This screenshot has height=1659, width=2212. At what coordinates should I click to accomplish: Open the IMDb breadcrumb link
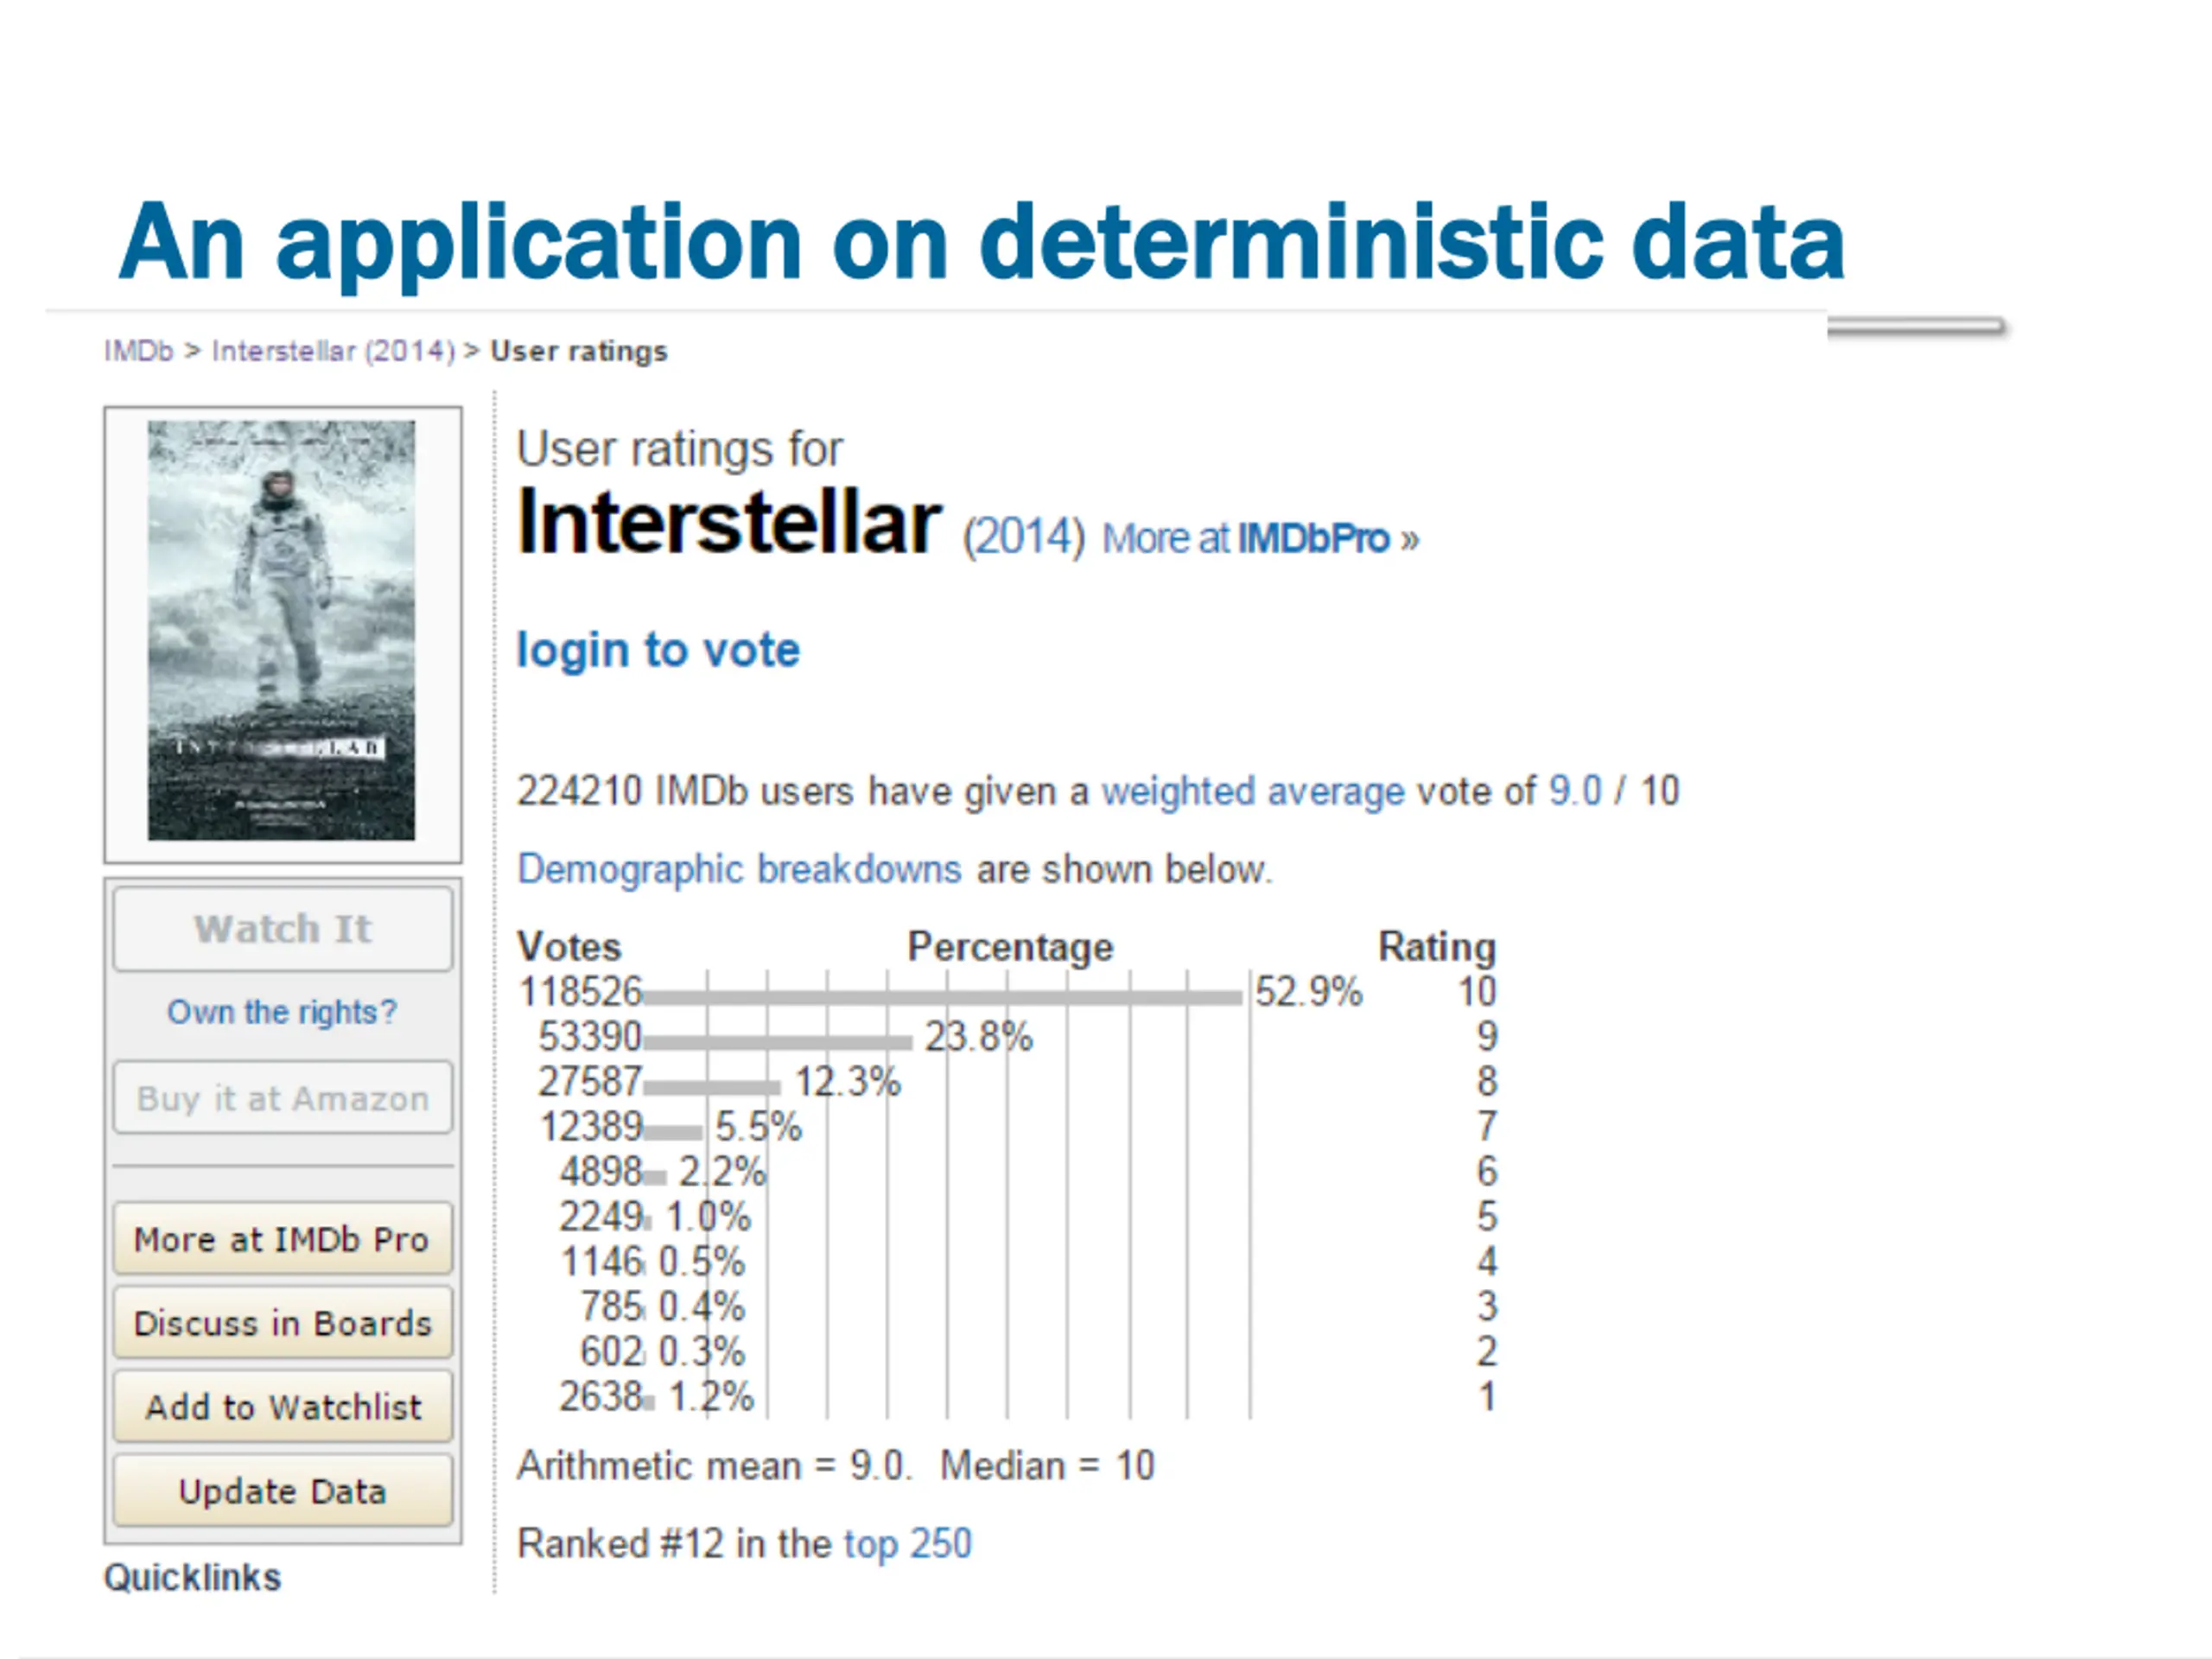click(138, 351)
